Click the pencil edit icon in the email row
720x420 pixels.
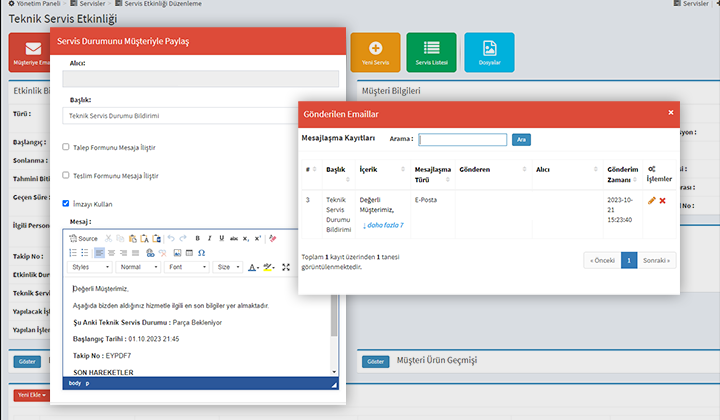pos(652,201)
